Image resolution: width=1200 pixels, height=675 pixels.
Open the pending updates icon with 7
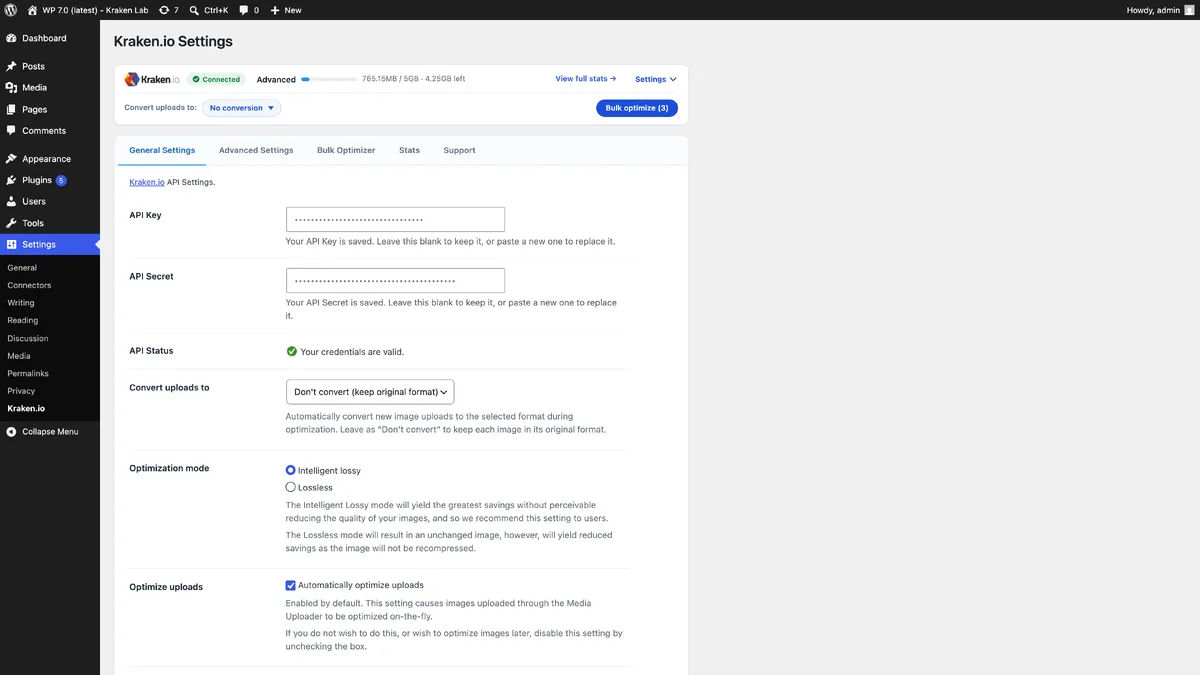[169, 10]
